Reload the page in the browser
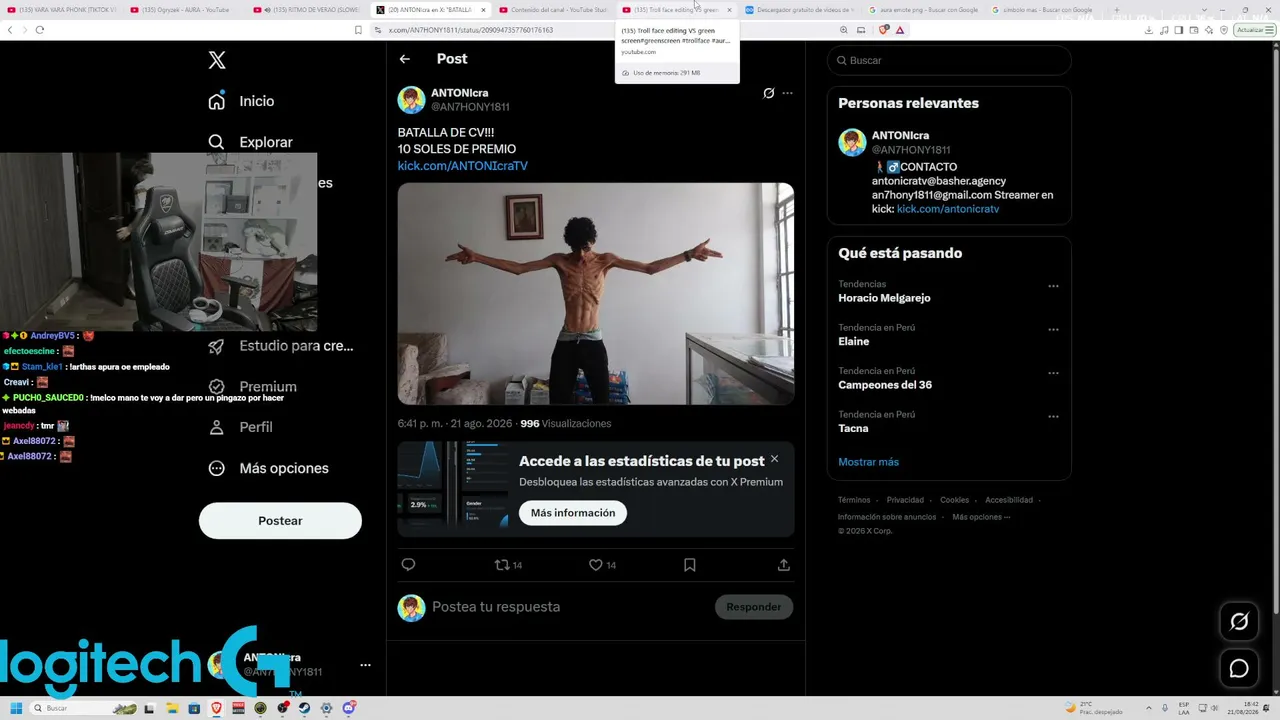1280x720 pixels. [39, 30]
